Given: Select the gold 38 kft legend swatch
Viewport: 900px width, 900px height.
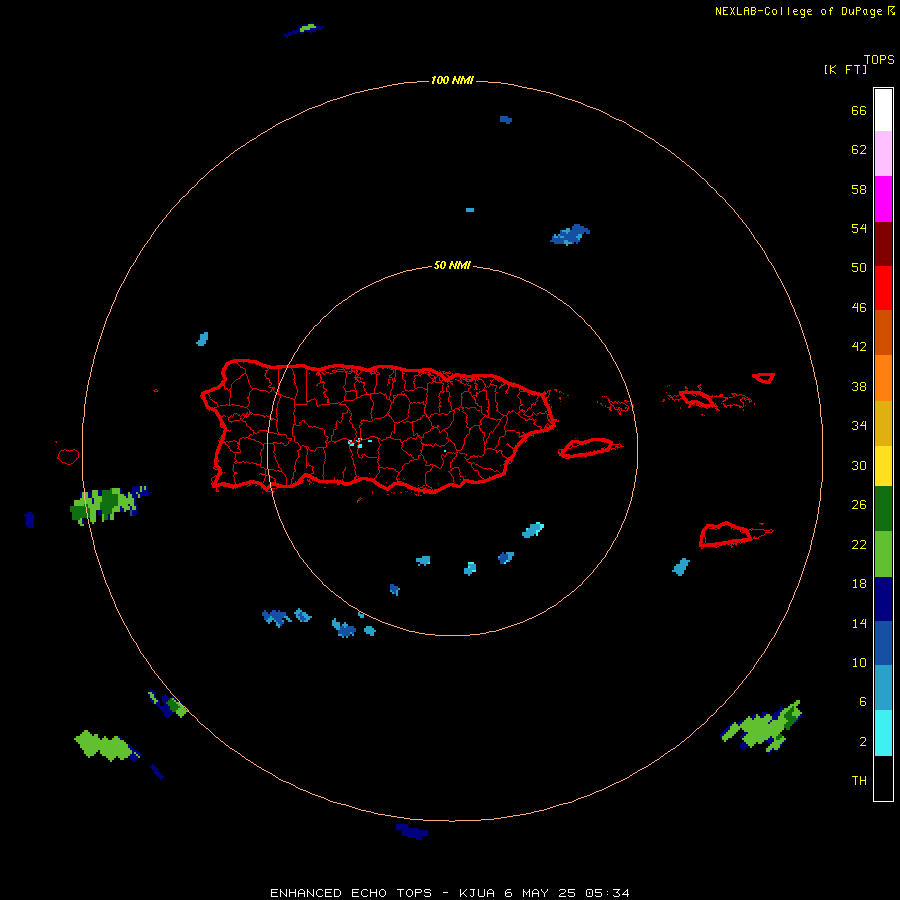Looking at the screenshot, I should (883, 423).
